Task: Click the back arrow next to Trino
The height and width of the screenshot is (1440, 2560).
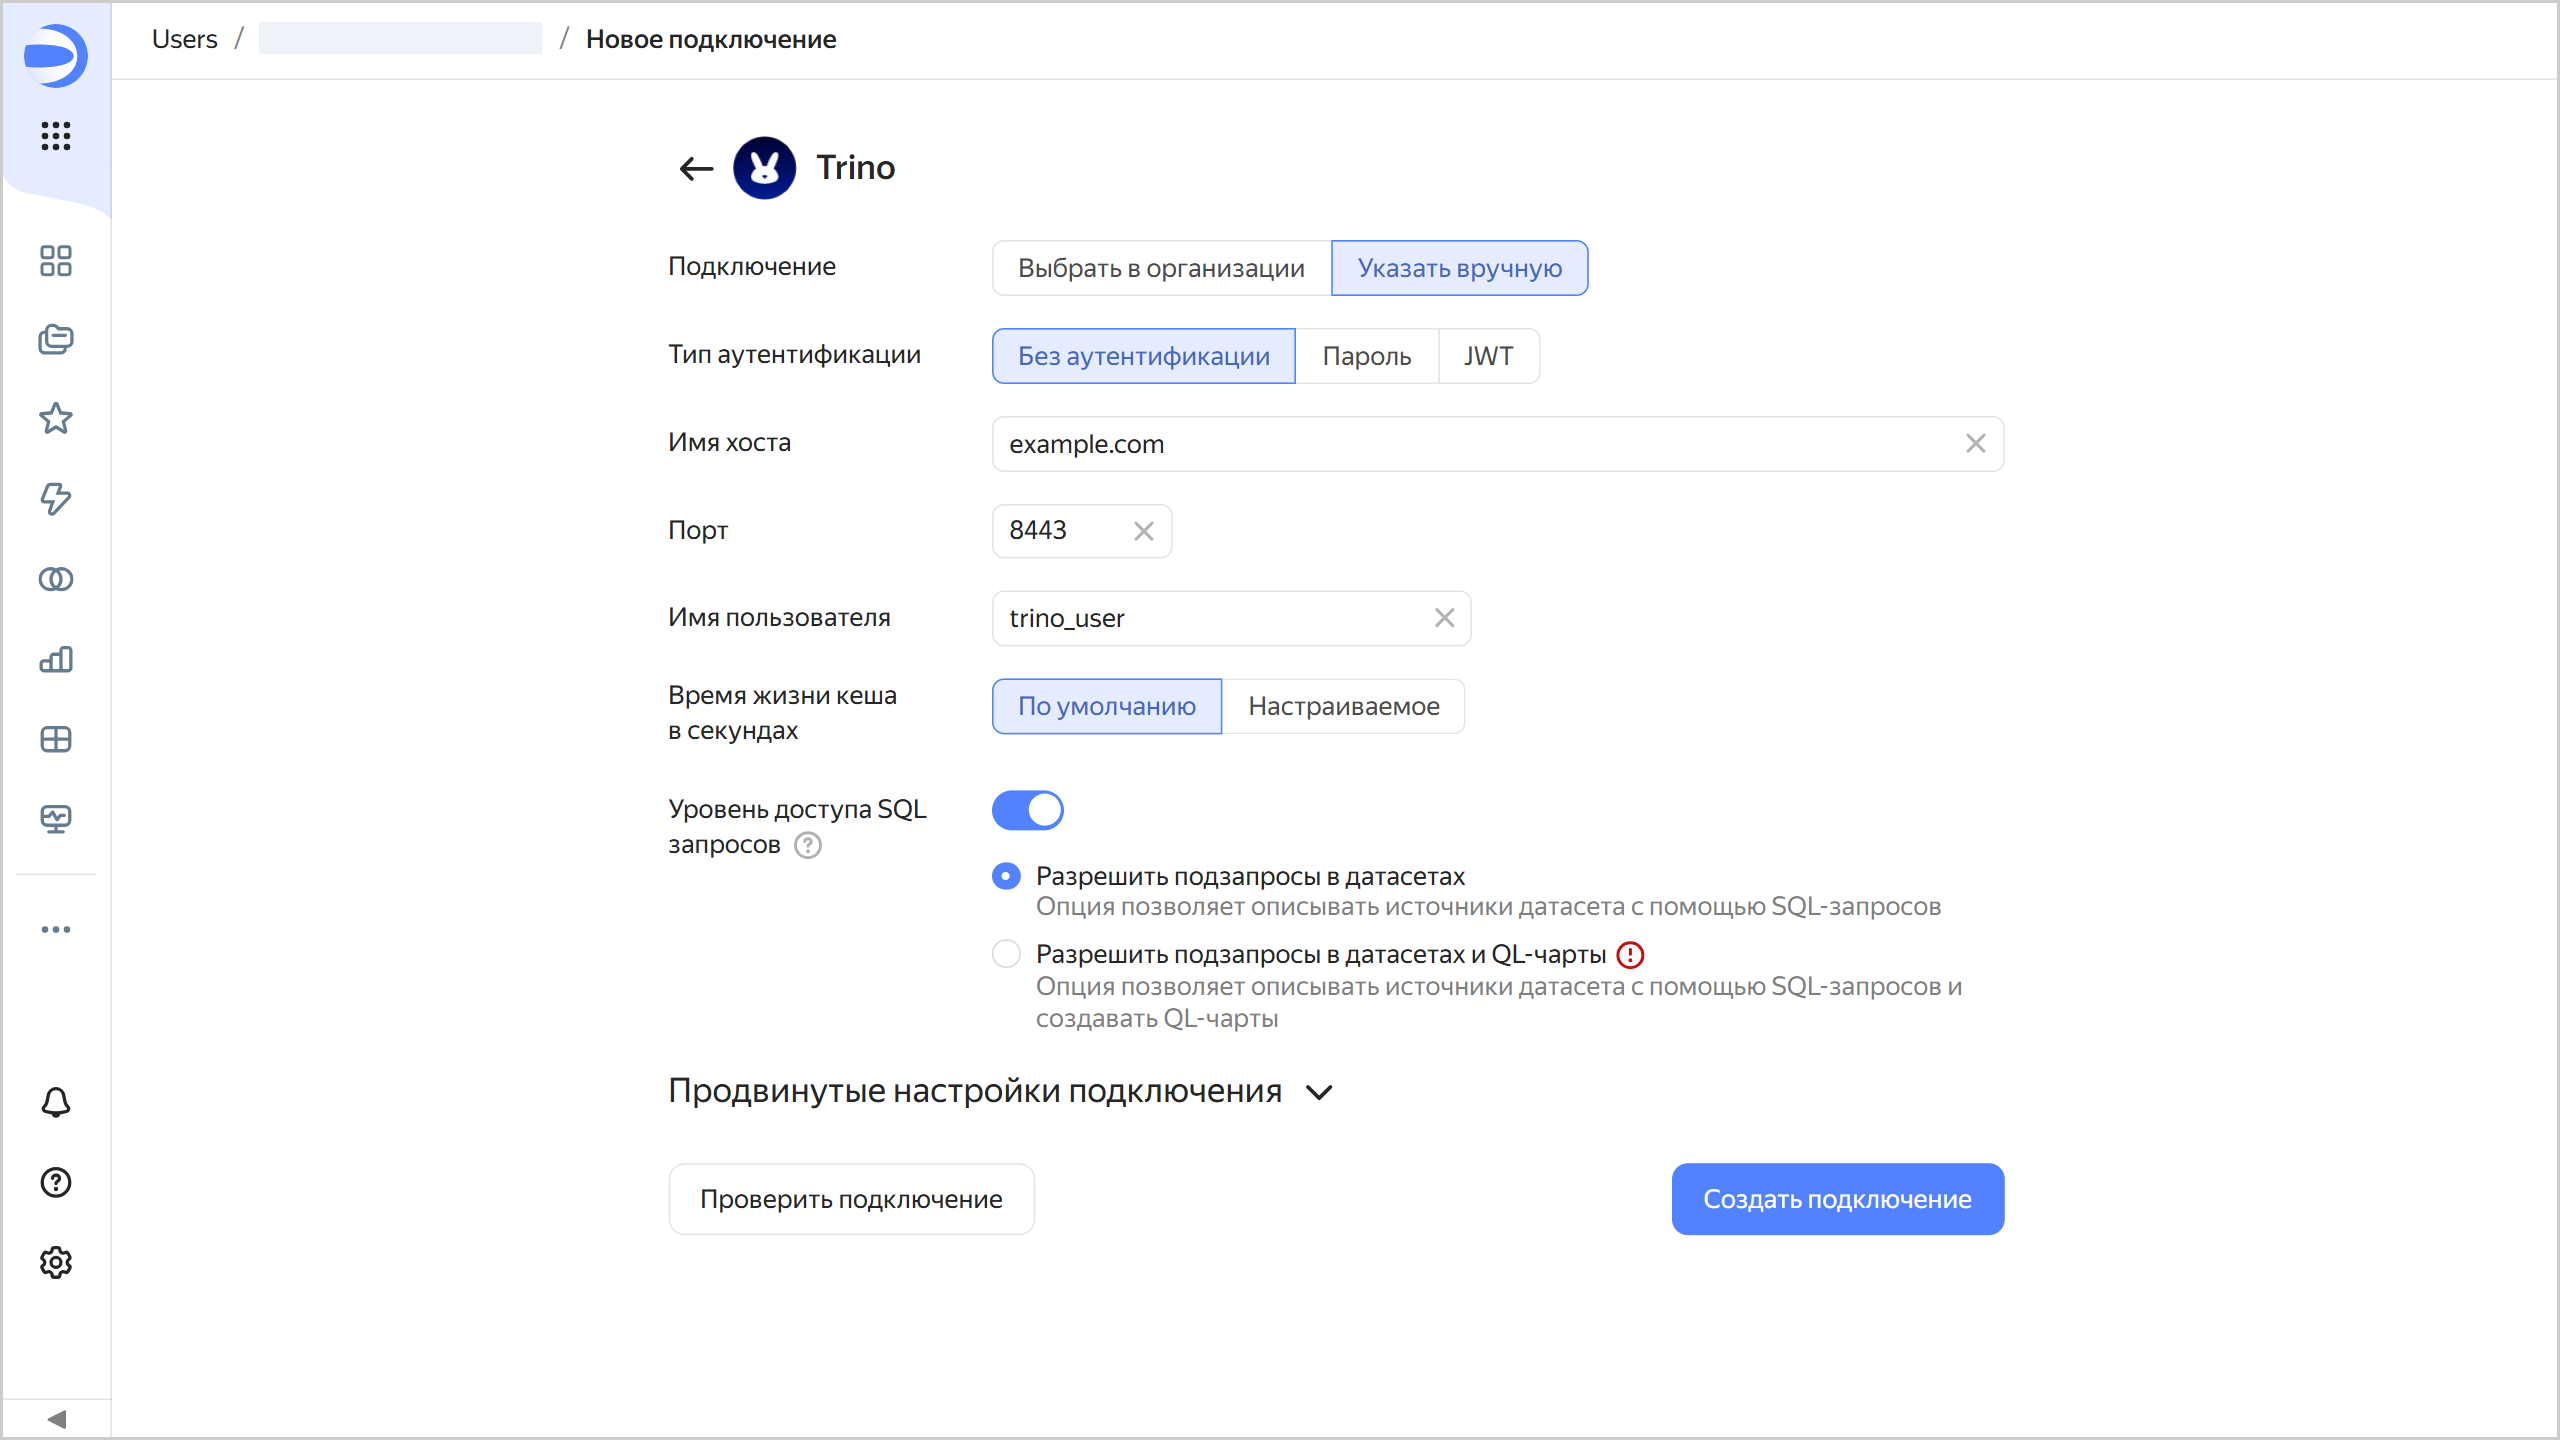Action: click(x=696, y=168)
